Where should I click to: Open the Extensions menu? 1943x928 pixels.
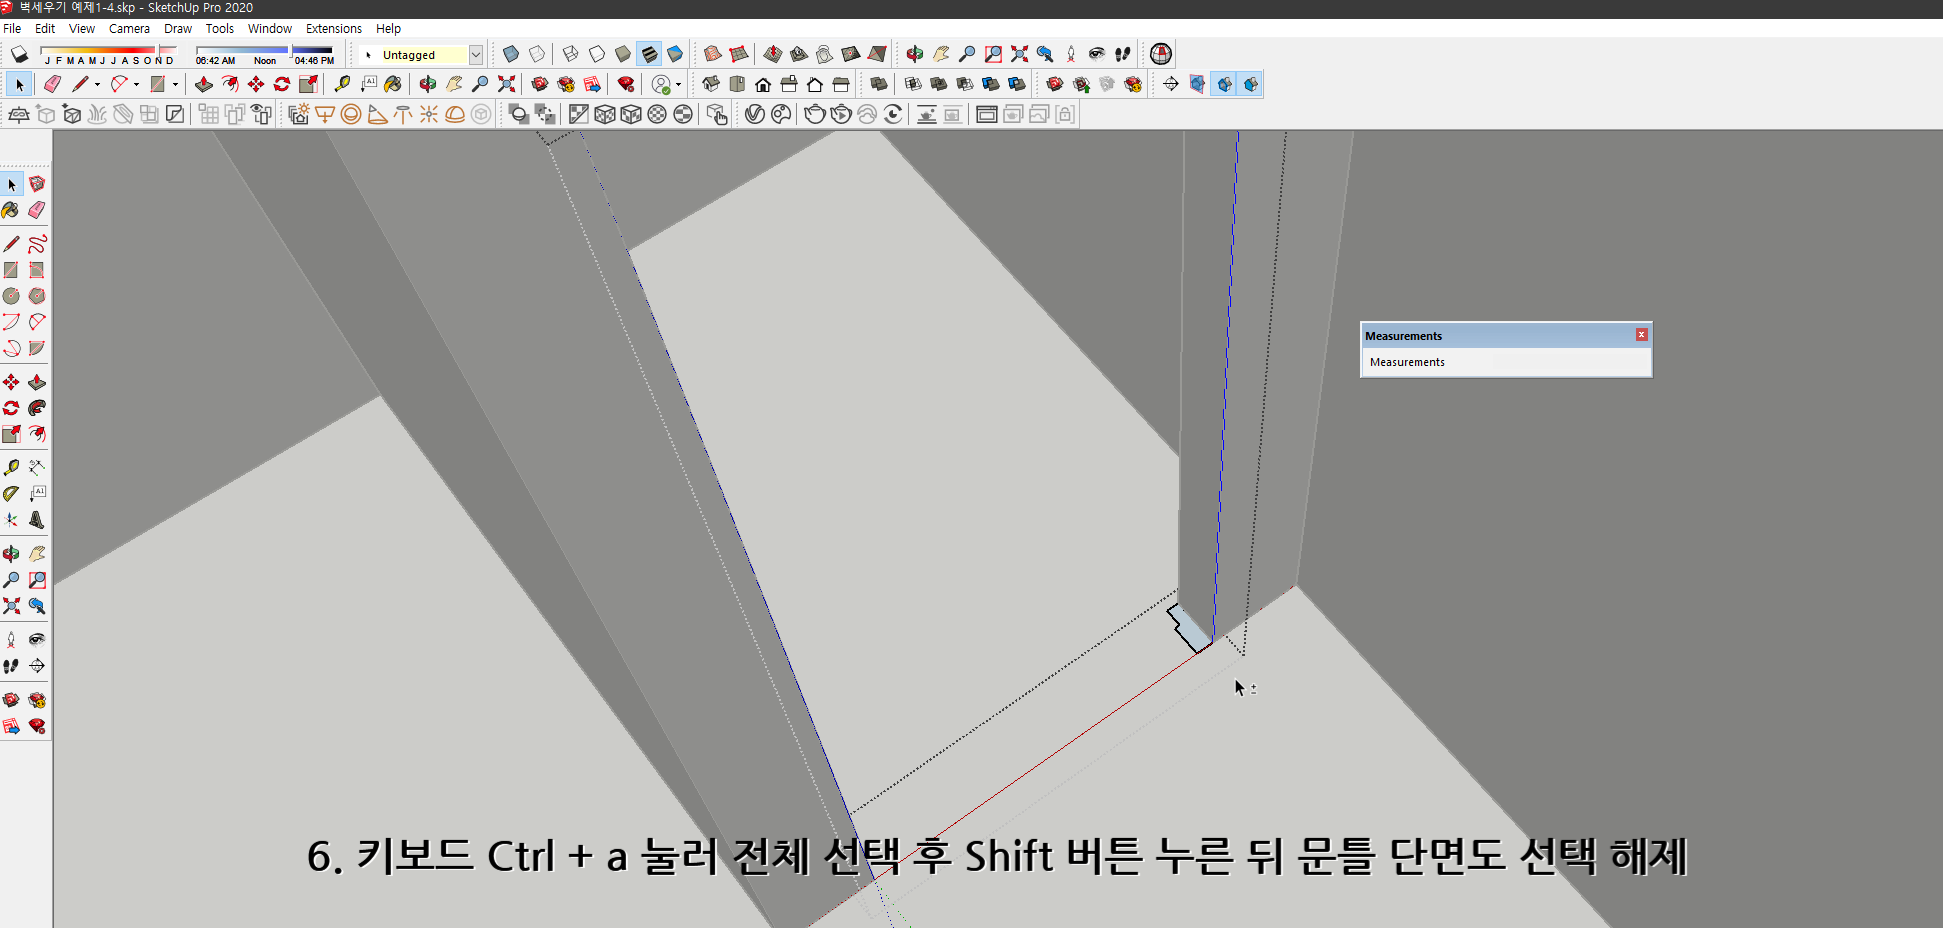[x=334, y=28]
